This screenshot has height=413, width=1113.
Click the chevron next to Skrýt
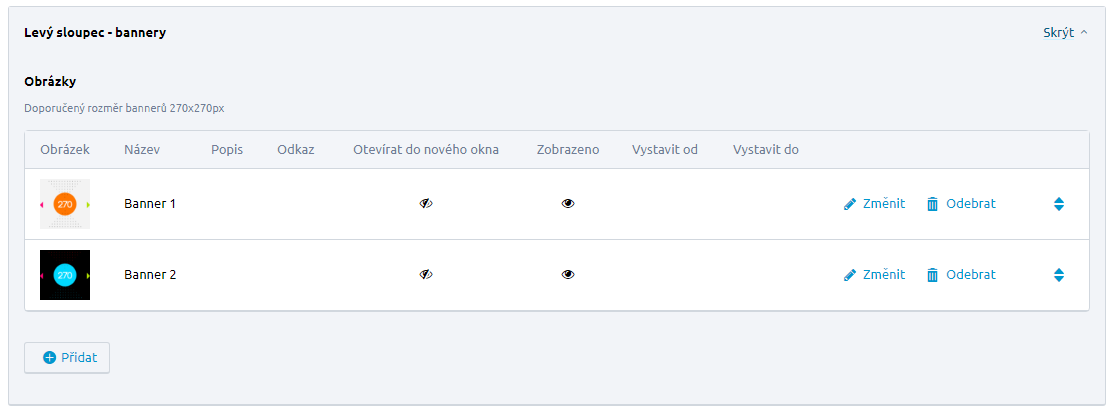click(x=1084, y=32)
